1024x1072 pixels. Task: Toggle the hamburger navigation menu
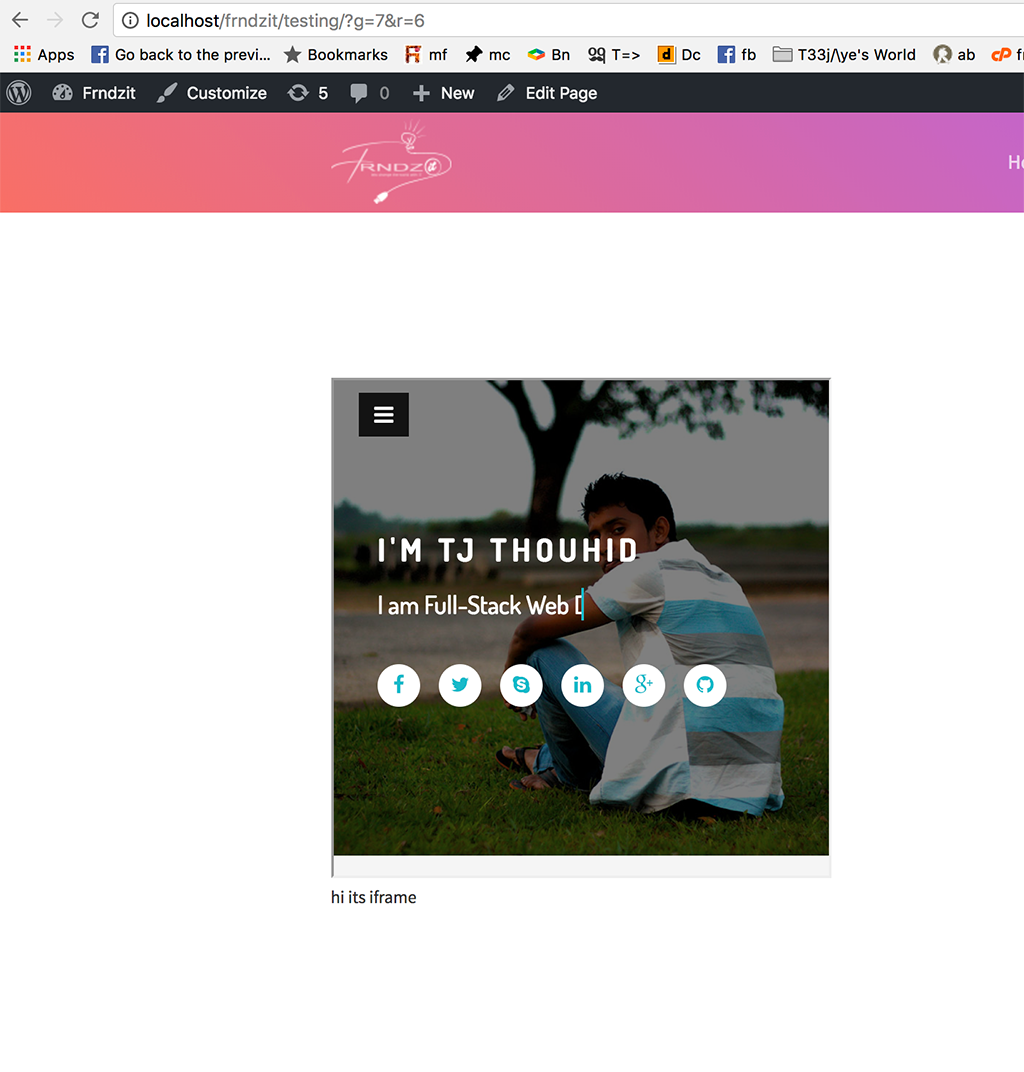tap(383, 414)
